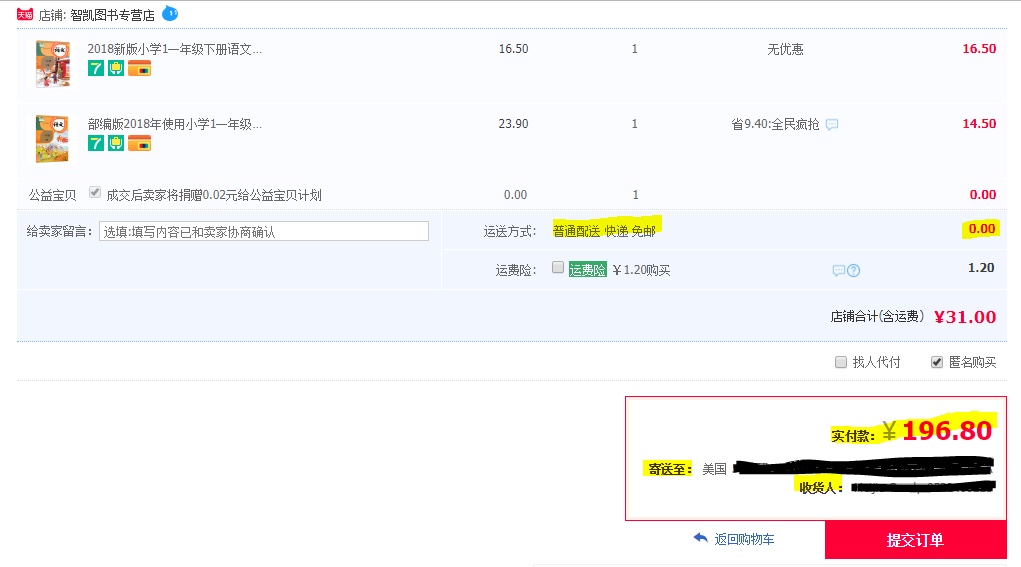This screenshot has height=567, width=1021.
Task: Click the green 7-day return icon on first book
Action: [x=96, y=68]
